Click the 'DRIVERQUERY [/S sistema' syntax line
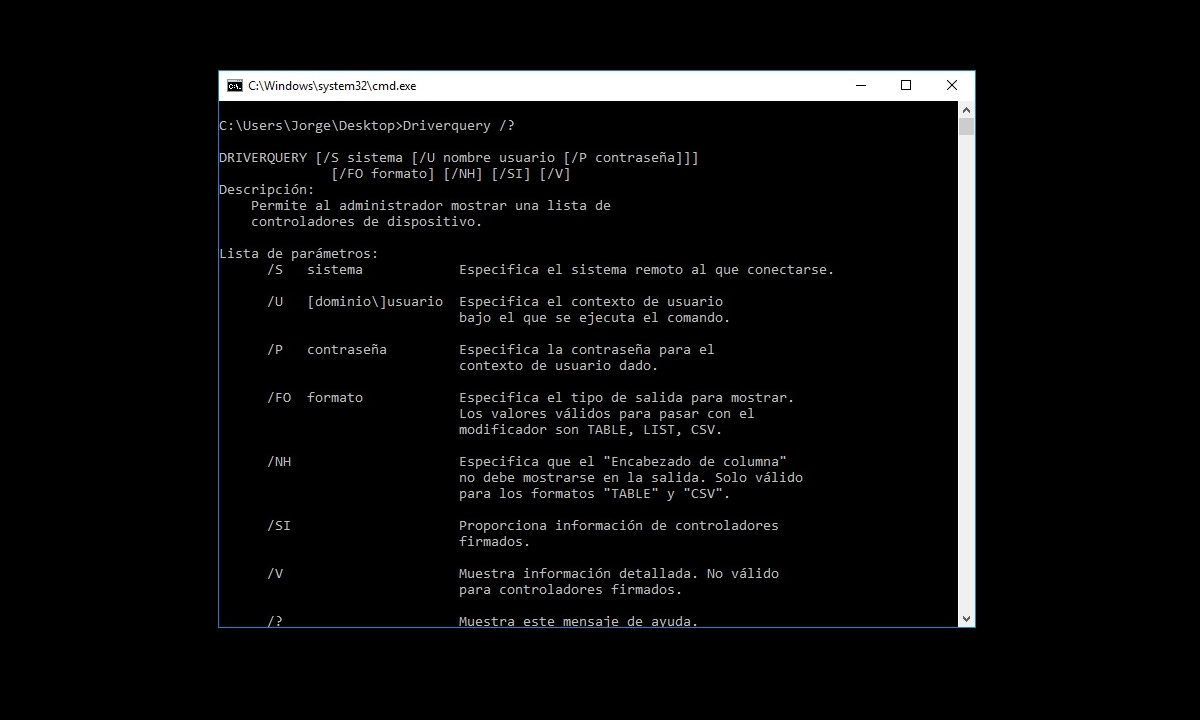Image resolution: width=1200 pixels, height=720 pixels. tap(459, 158)
